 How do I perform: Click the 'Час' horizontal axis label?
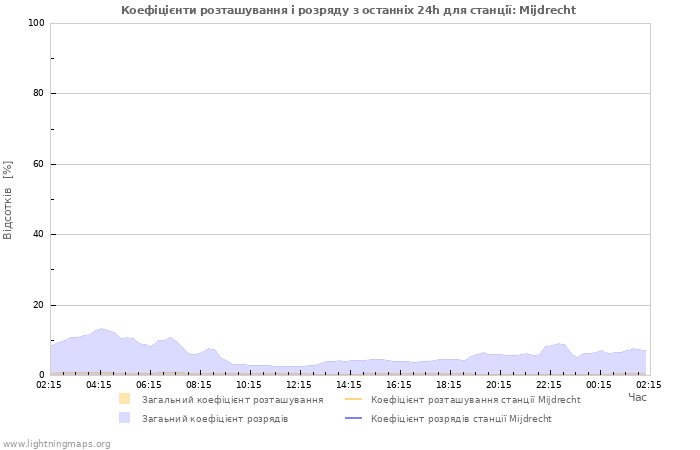click(x=637, y=397)
